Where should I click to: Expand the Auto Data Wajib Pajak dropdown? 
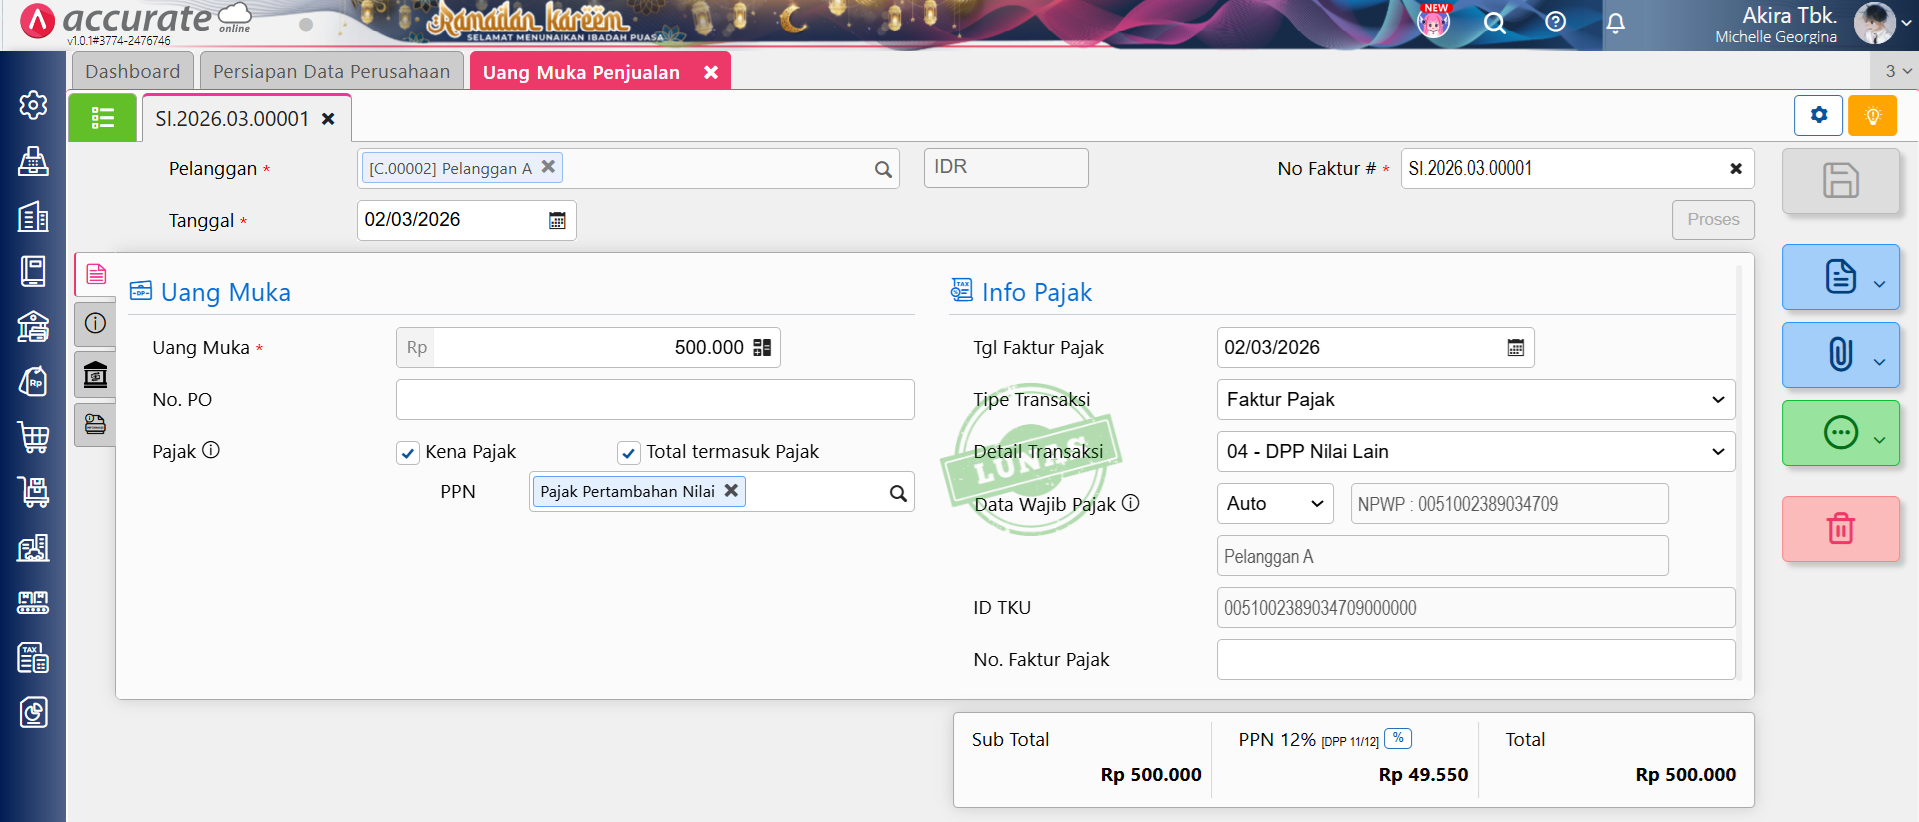point(1275,504)
